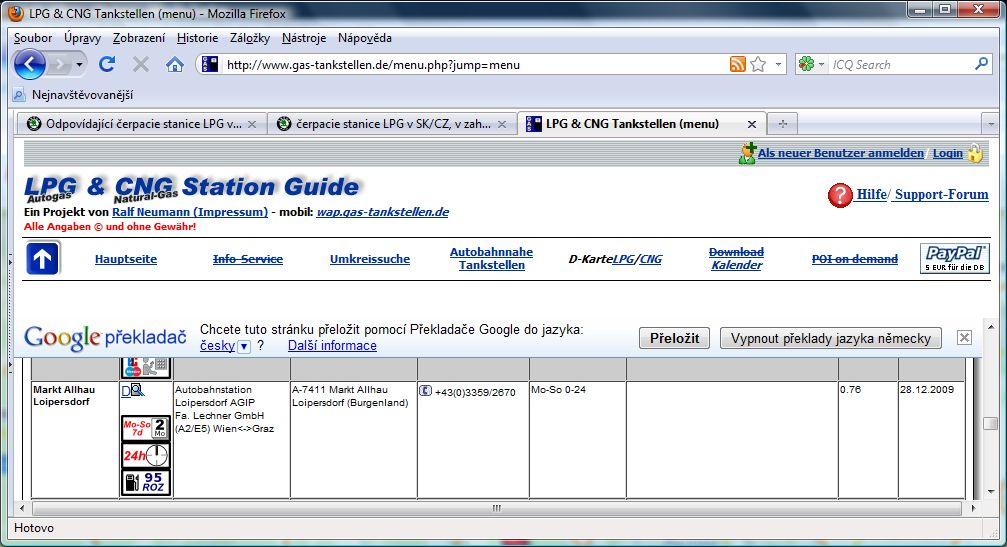Open Autobahnnahe Tankstellen link
Screen dimensions: 1007x547
click(491, 259)
